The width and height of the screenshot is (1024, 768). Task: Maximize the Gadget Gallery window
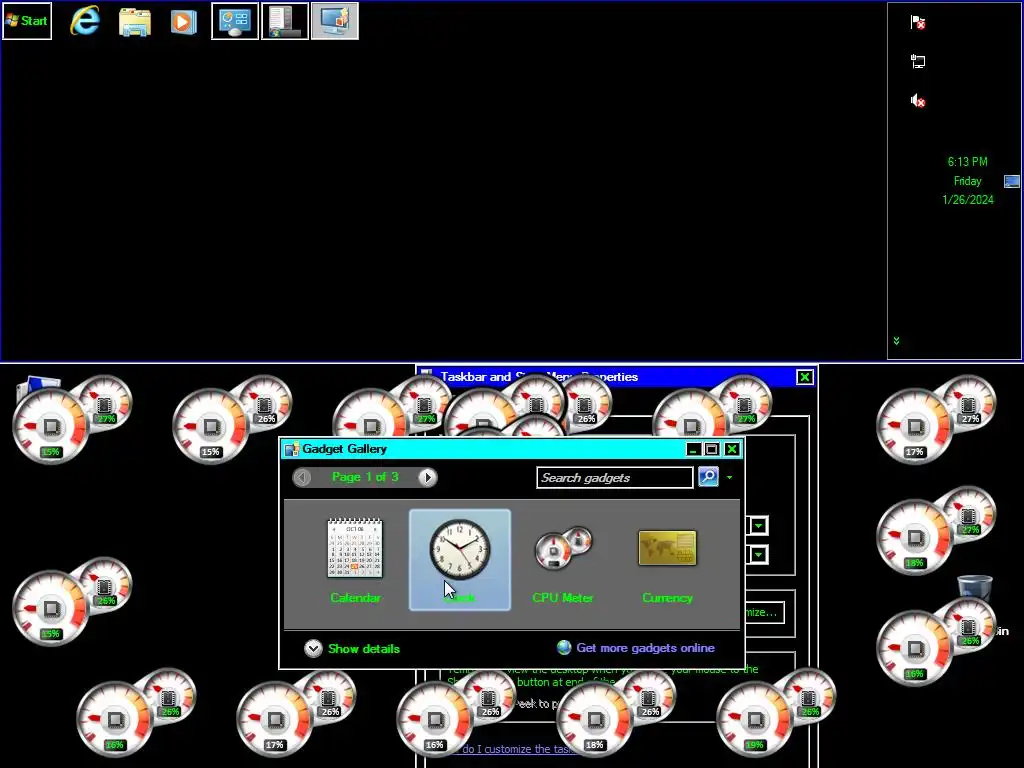point(712,449)
